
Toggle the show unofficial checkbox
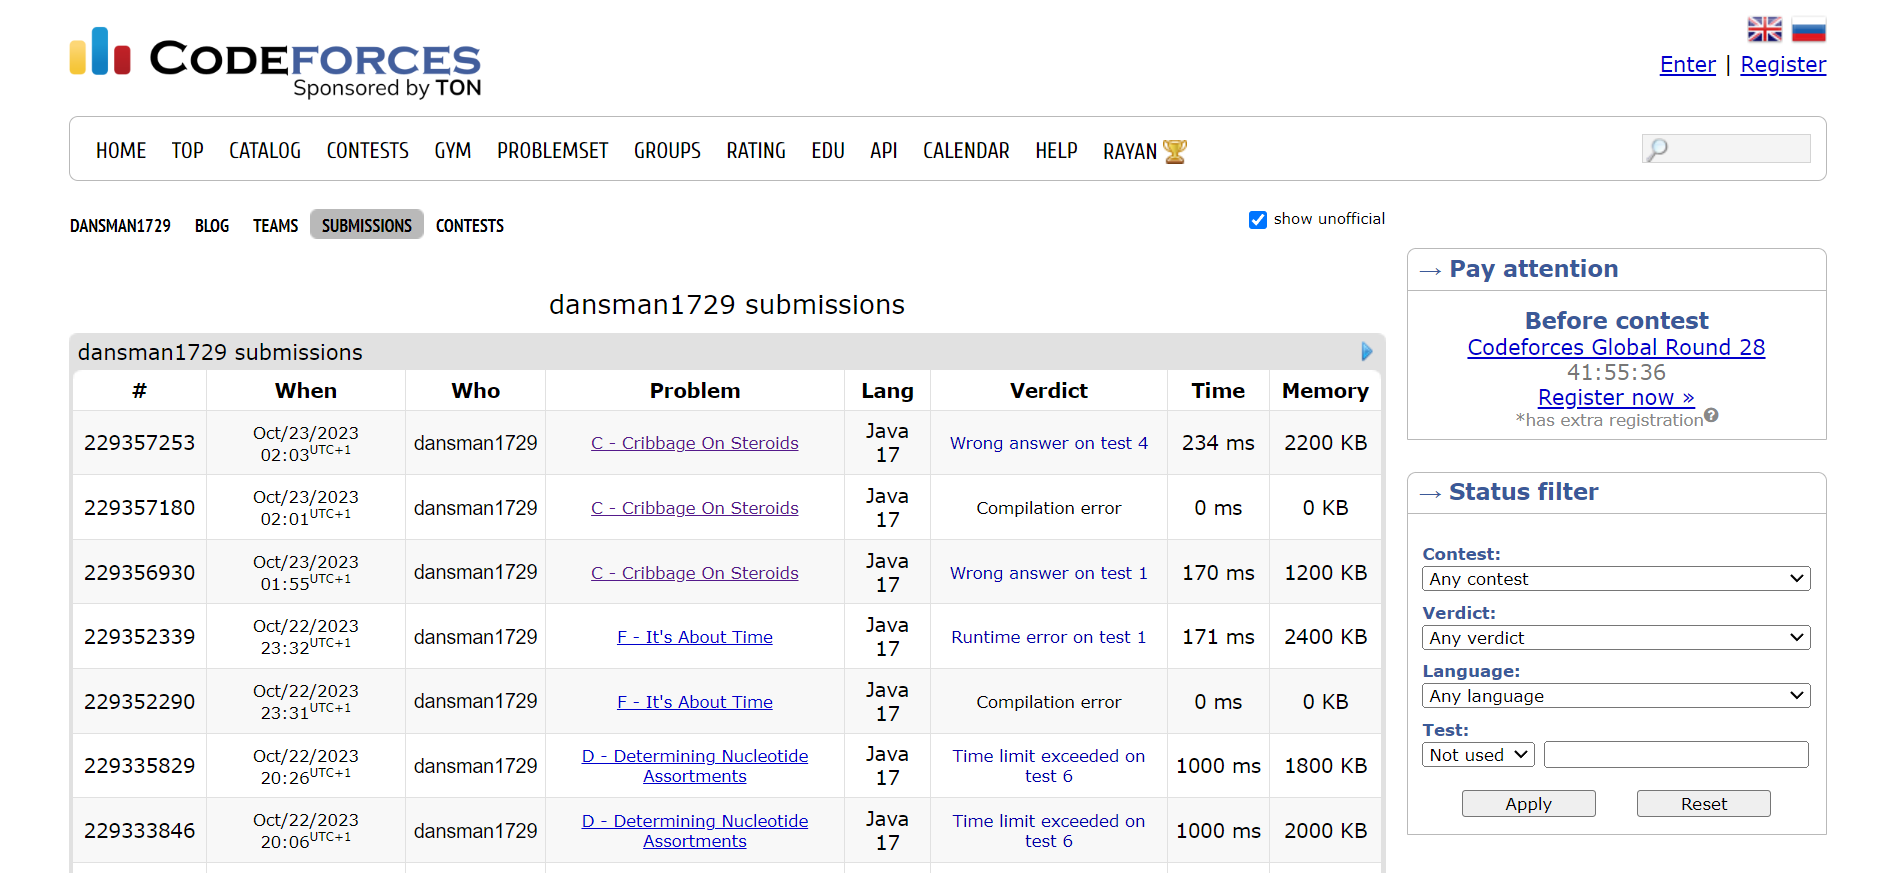pyautogui.click(x=1258, y=220)
